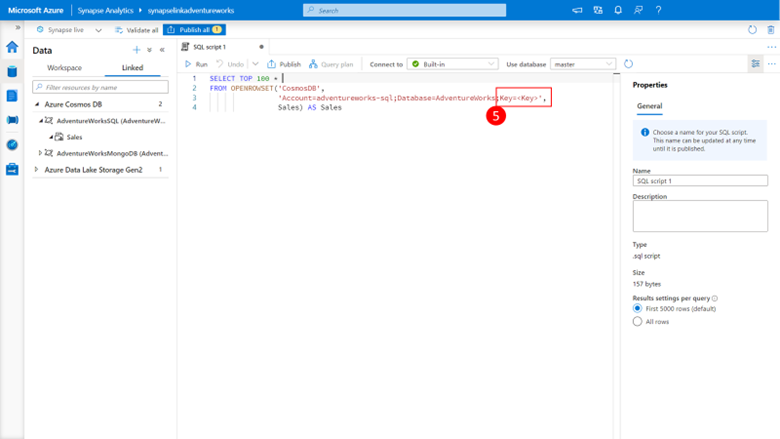Edit the script Name field

pyautogui.click(x=700, y=180)
